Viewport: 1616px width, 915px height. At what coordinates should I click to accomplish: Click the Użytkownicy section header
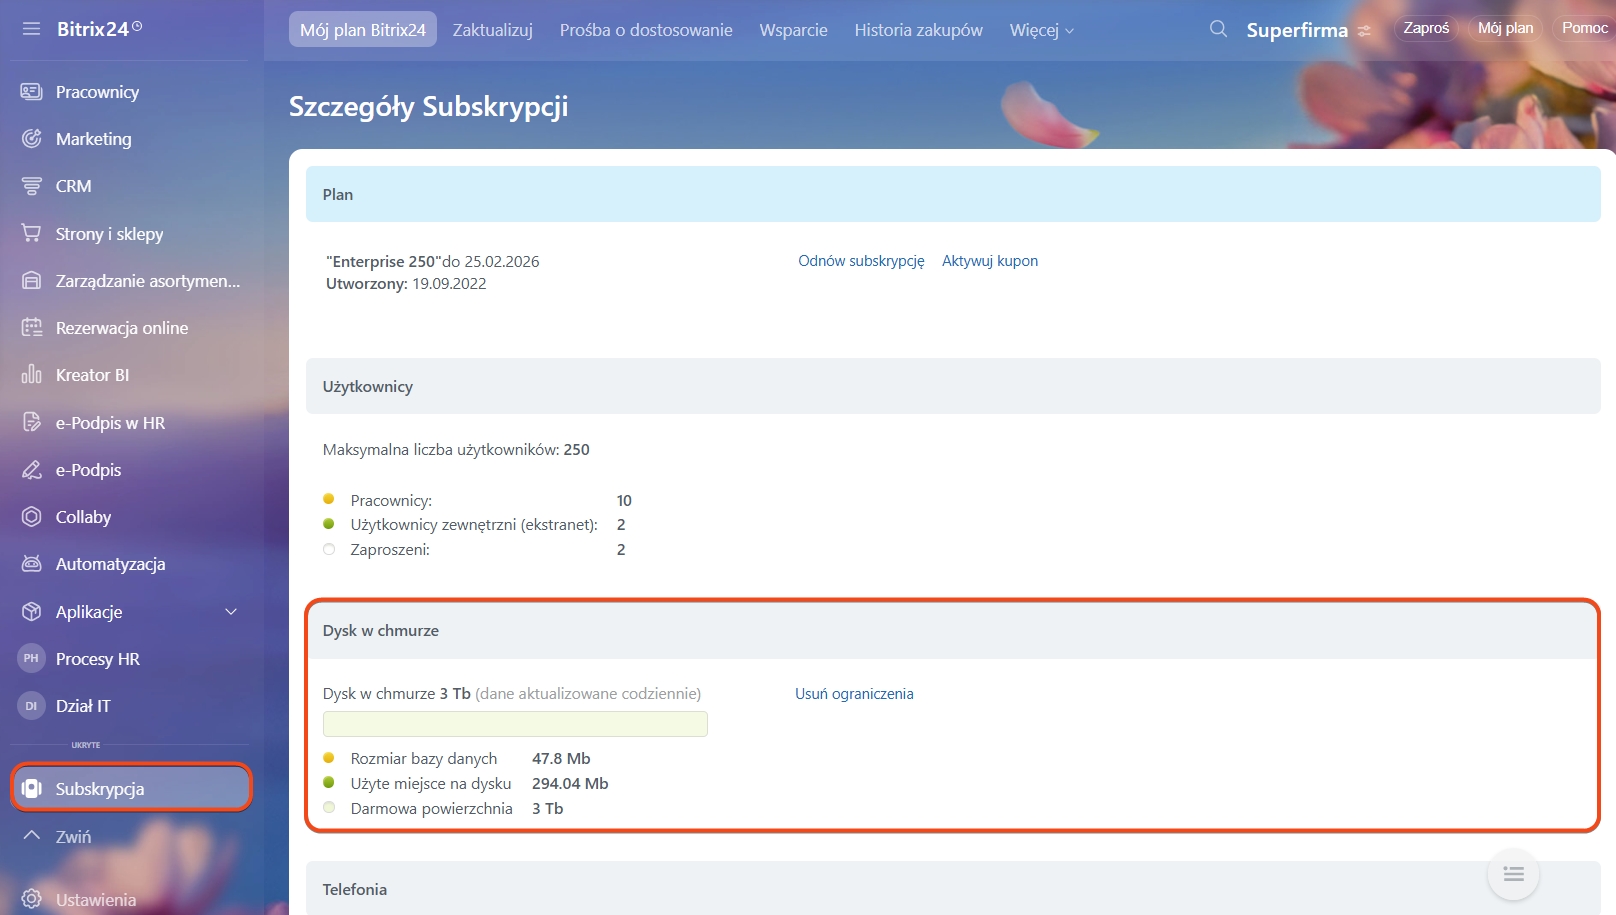pyautogui.click(x=953, y=386)
